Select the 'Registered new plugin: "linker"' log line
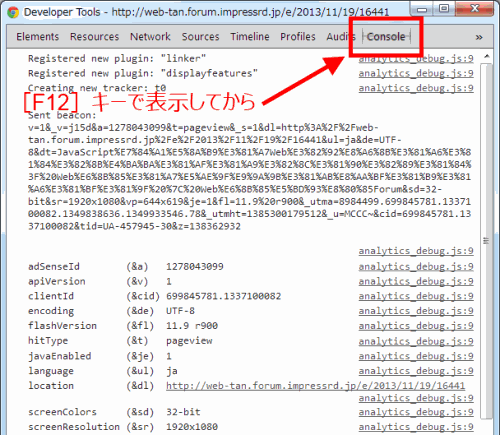Image resolution: width=500 pixels, height=435 pixels. click(x=117, y=59)
